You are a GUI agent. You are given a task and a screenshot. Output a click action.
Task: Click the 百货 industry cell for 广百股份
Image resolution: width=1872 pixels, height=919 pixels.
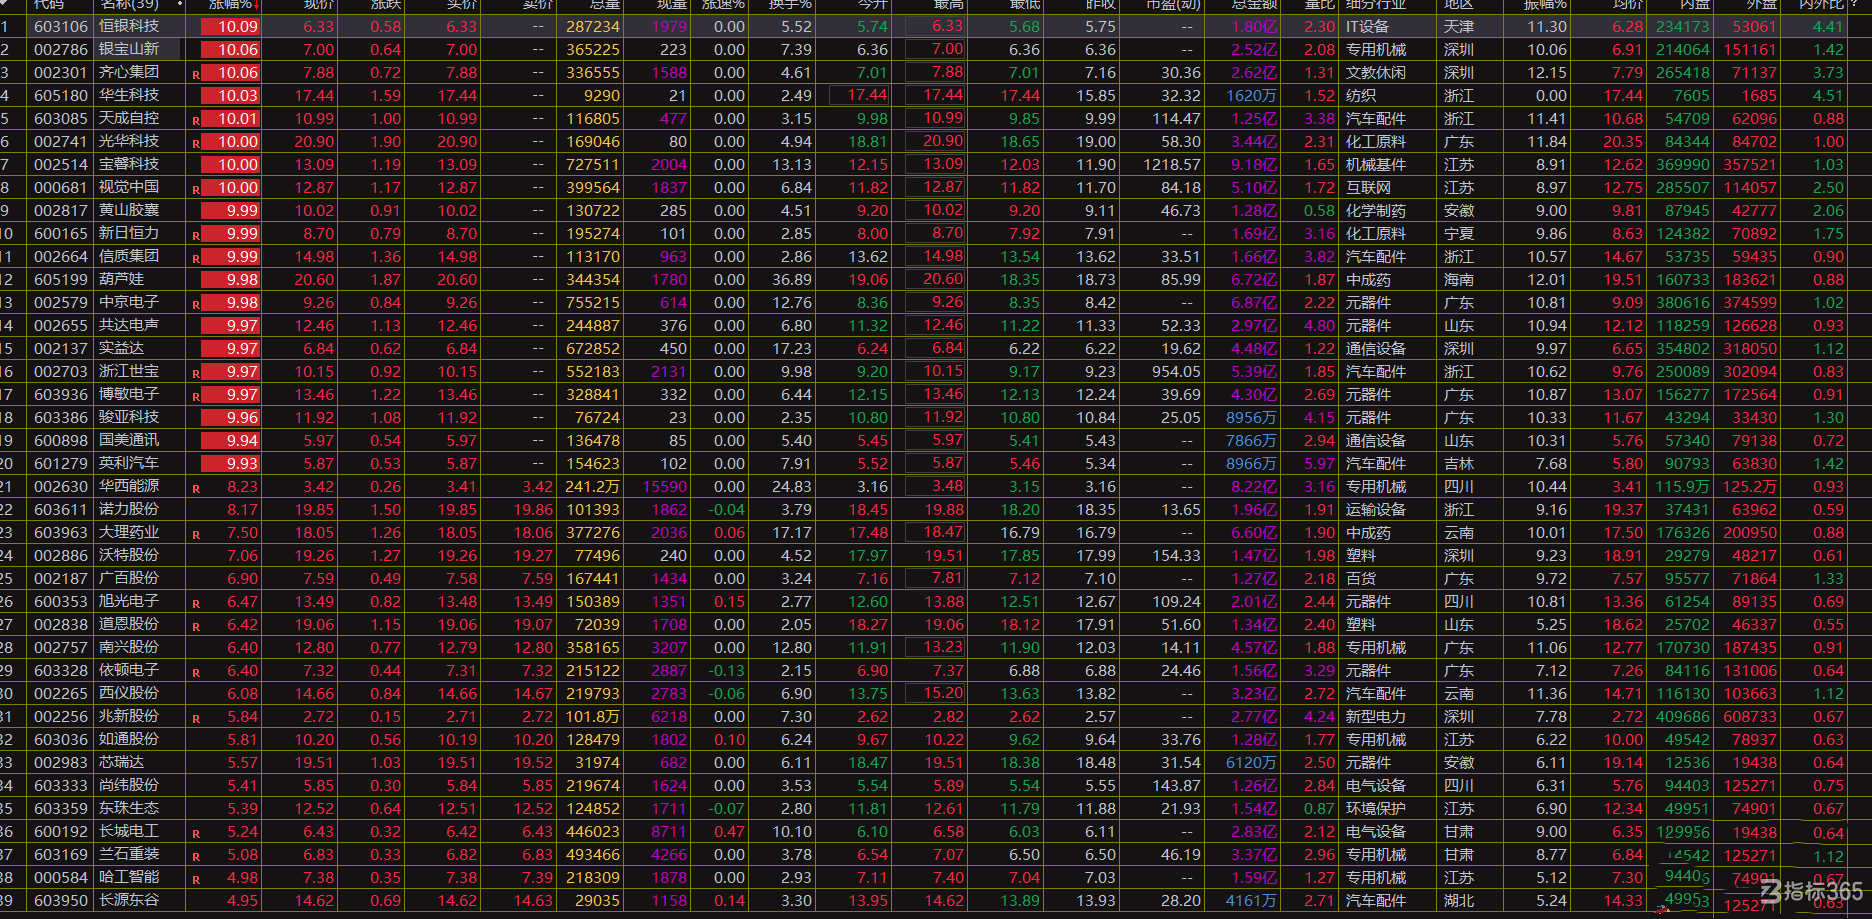click(1361, 578)
